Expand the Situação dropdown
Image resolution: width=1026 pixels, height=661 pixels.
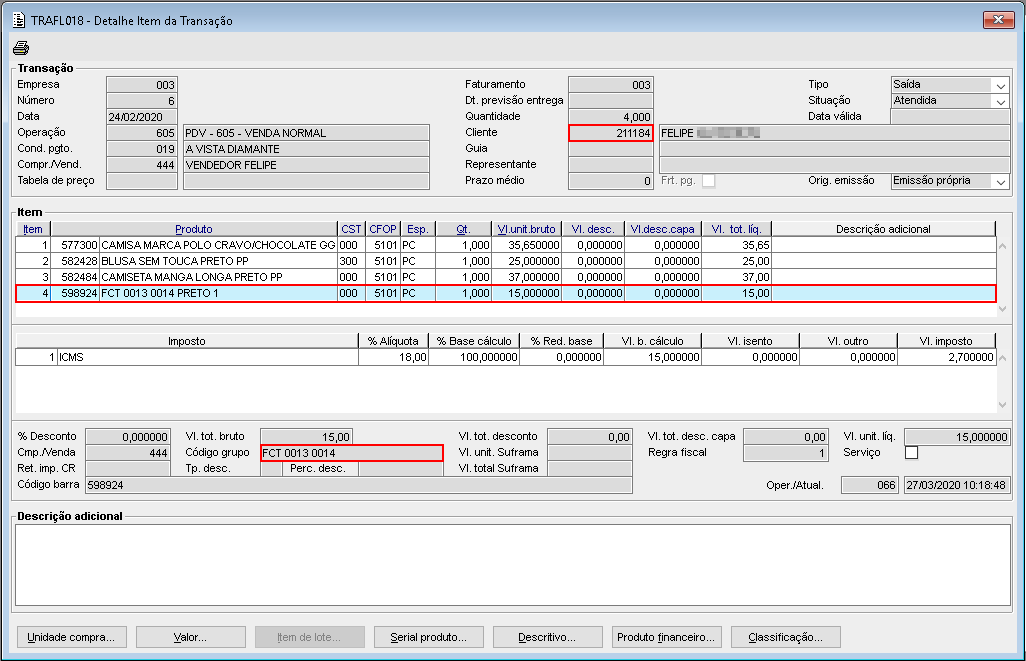click(x=1000, y=101)
